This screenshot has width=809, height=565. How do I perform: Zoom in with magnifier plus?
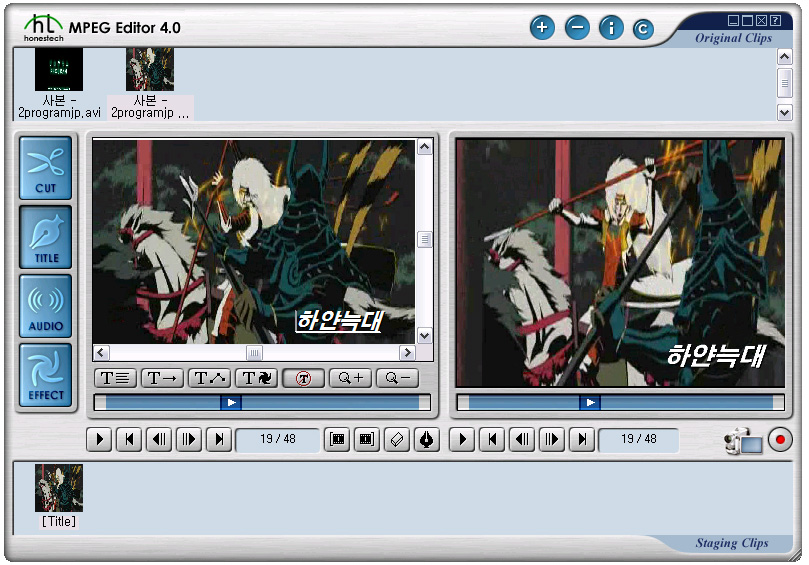point(350,378)
